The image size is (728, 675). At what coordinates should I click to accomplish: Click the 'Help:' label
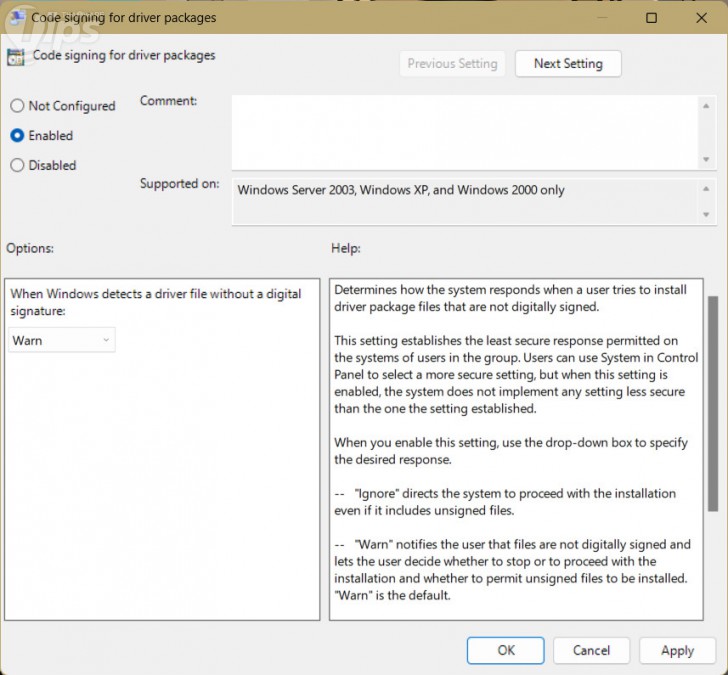pos(346,248)
